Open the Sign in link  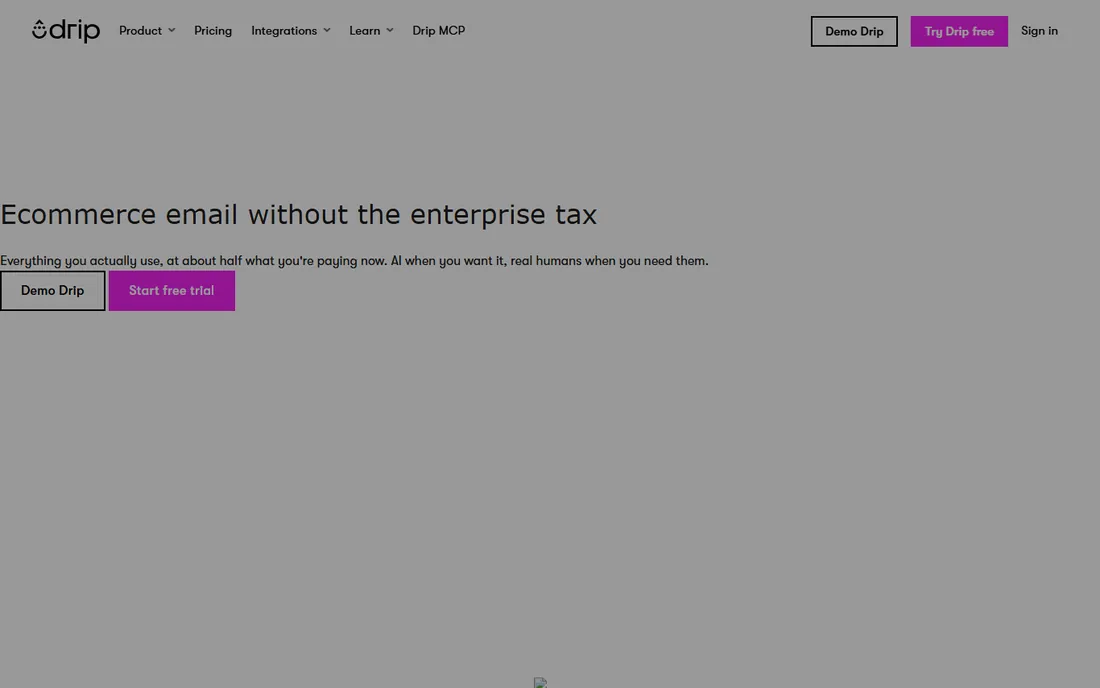[1039, 31]
